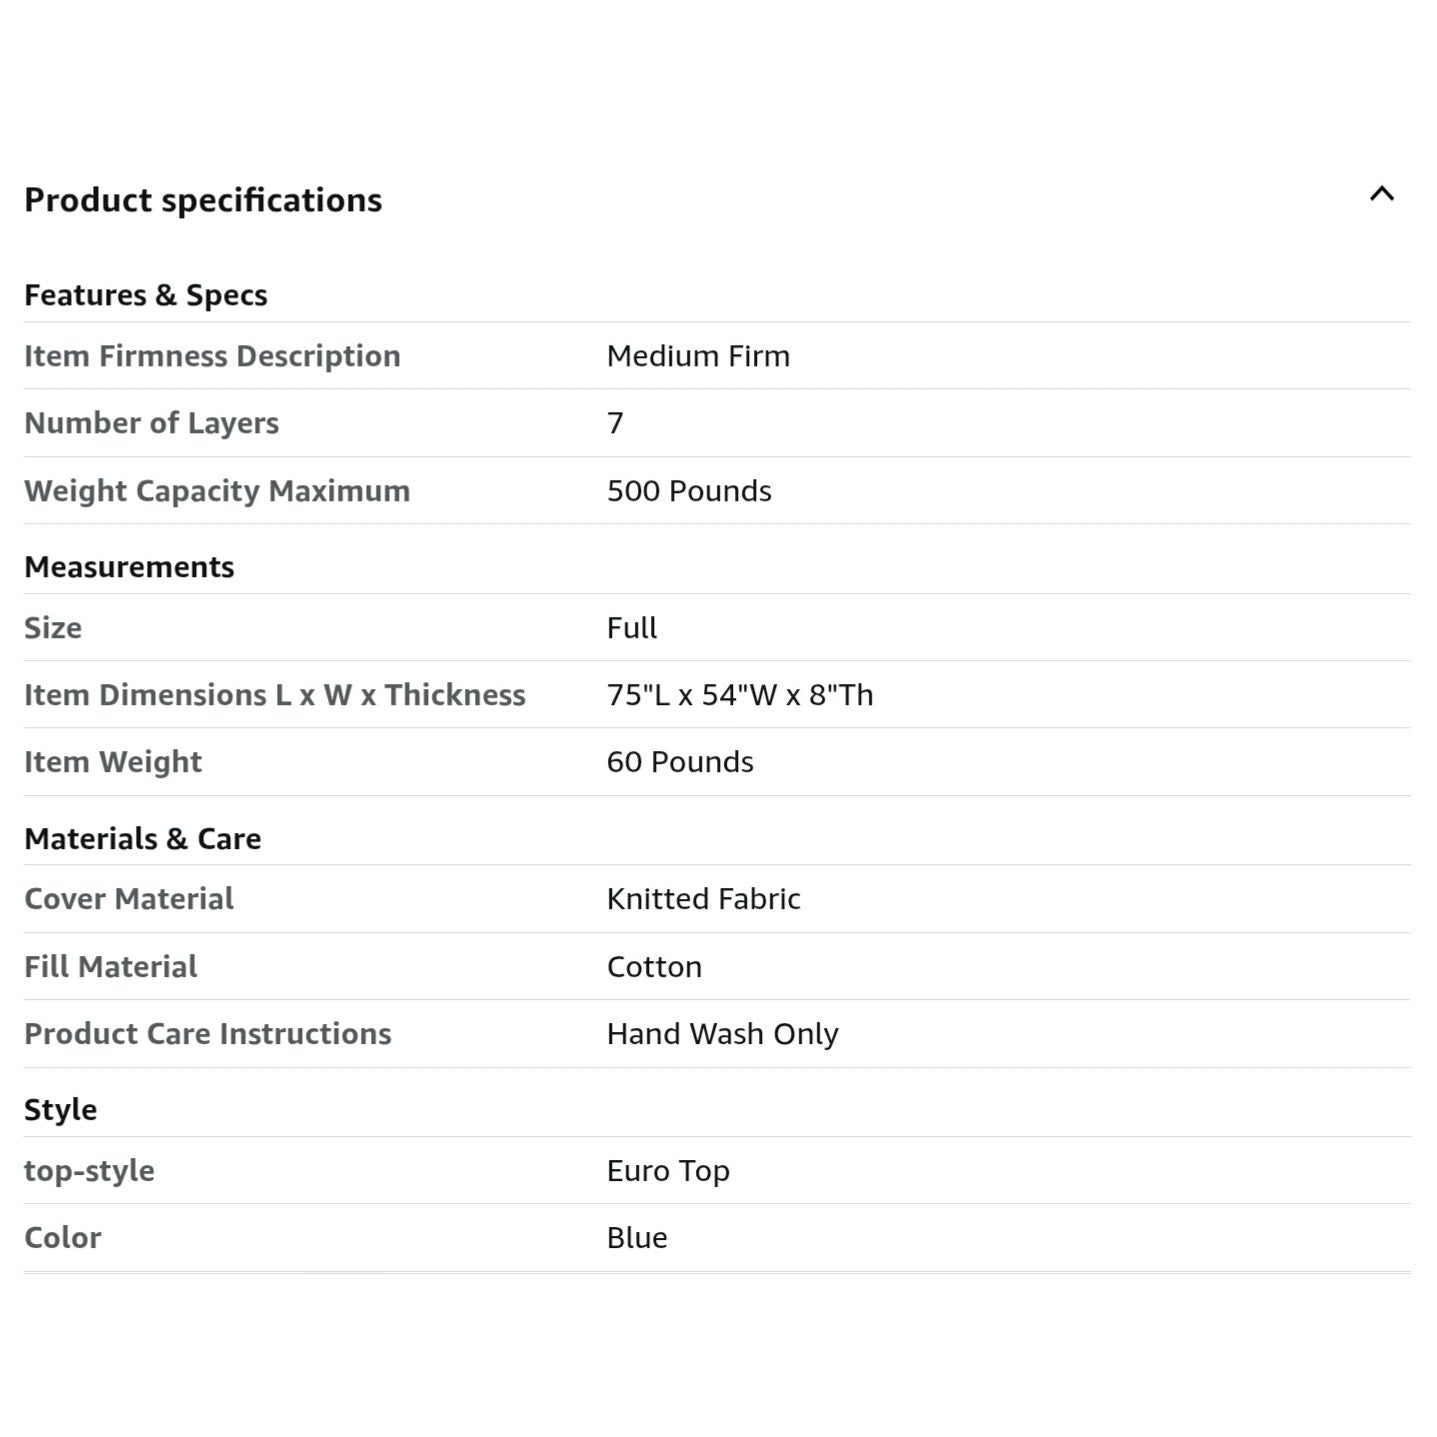Click the Style section heading
This screenshot has width=1437, height=1437.
(61, 1109)
